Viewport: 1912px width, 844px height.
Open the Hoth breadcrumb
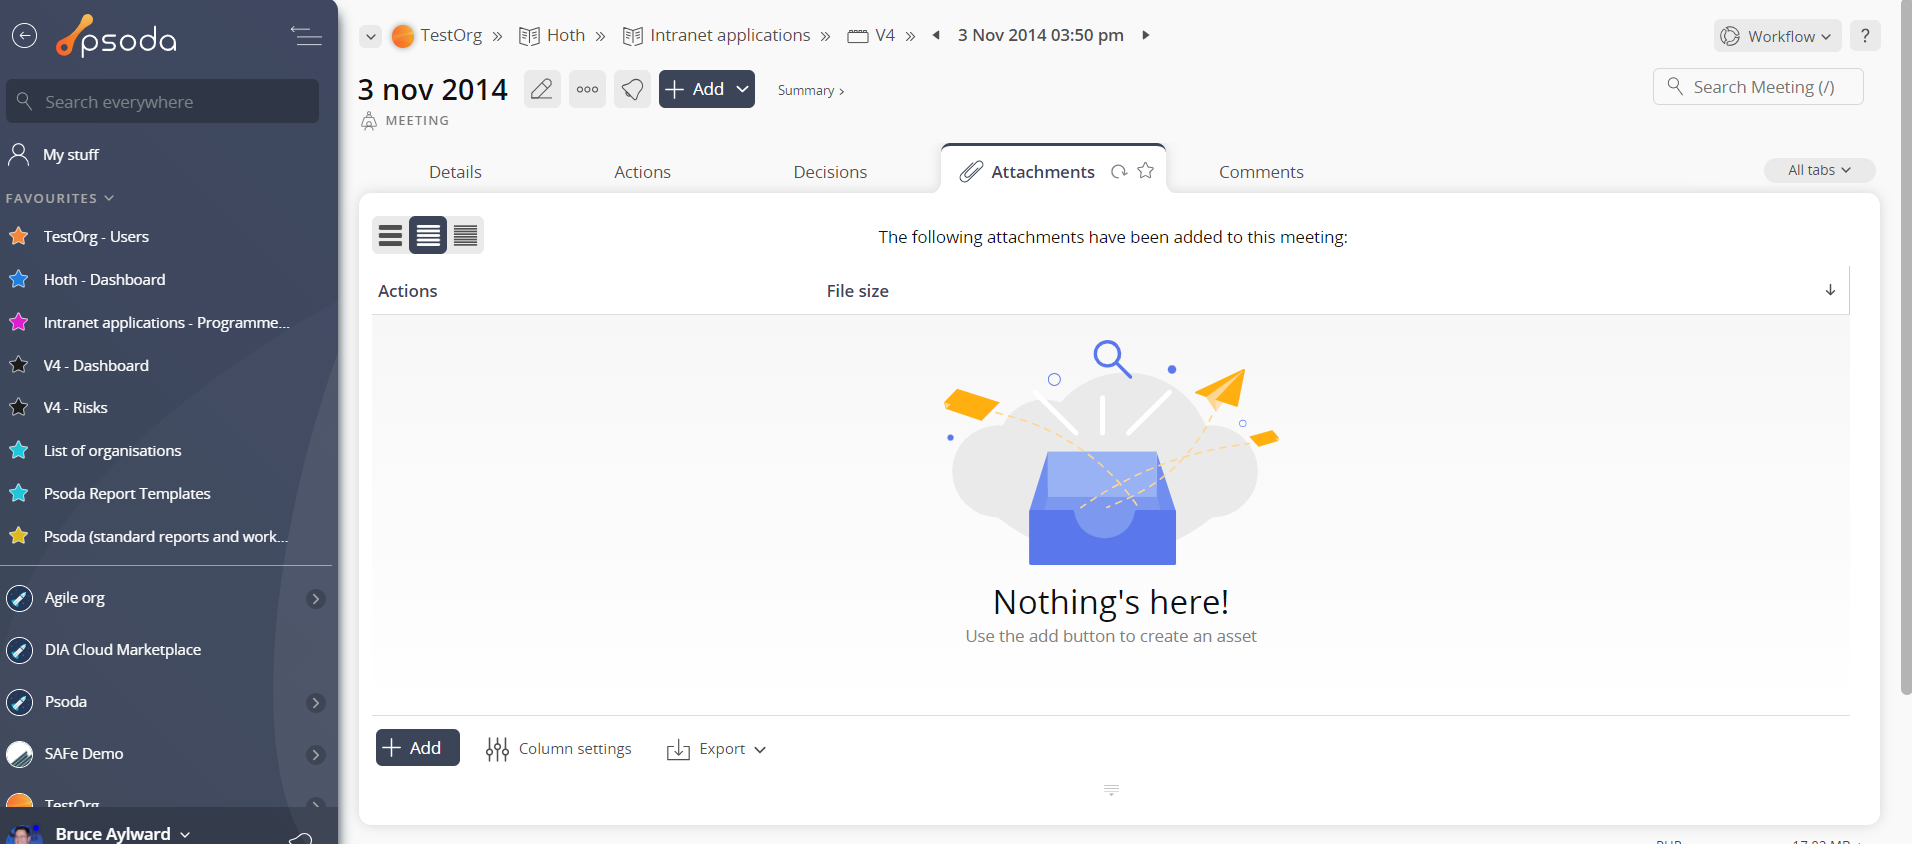(x=552, y=35)
